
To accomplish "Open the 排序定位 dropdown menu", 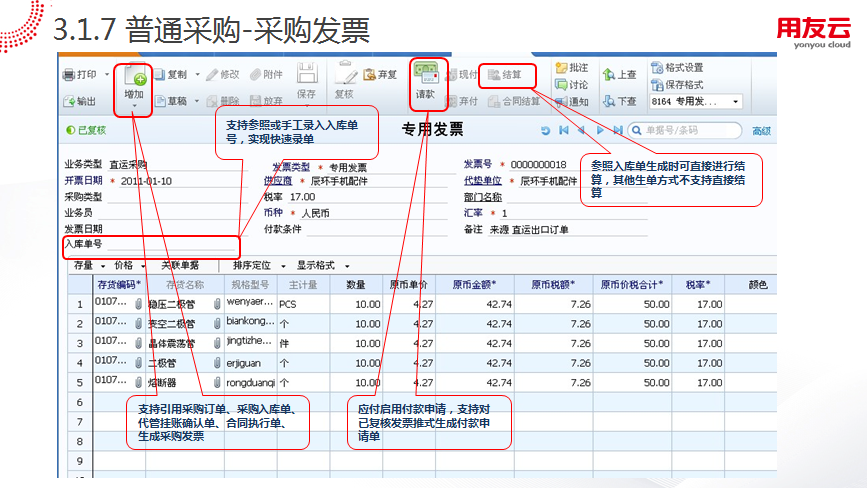I will pyautogui.click(x=259, y=265).
